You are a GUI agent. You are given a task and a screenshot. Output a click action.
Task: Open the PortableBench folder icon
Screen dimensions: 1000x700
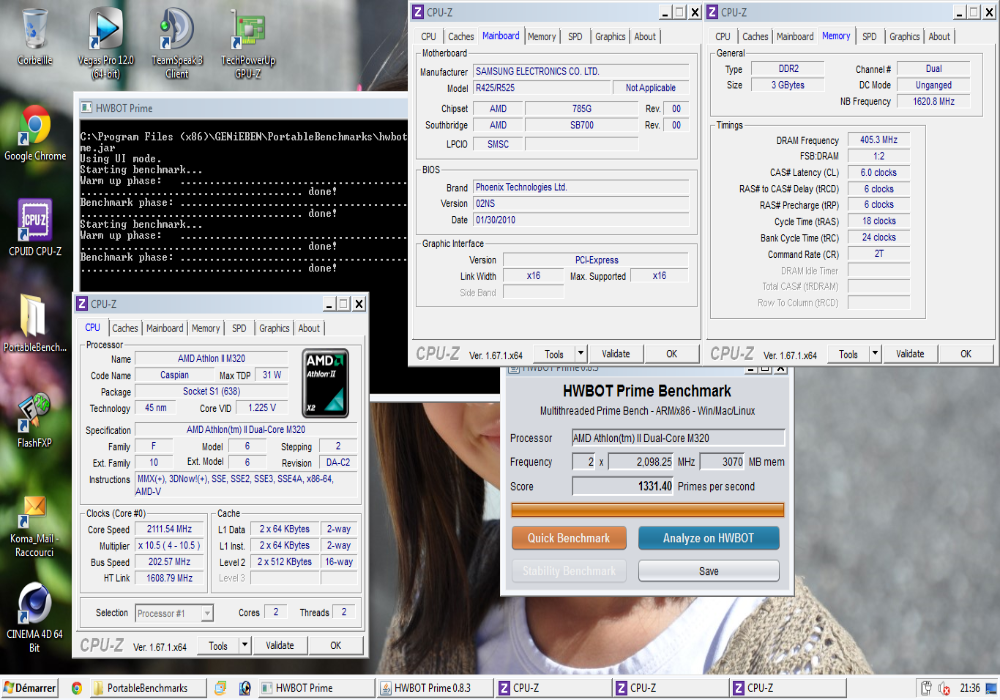coord(35,323)
